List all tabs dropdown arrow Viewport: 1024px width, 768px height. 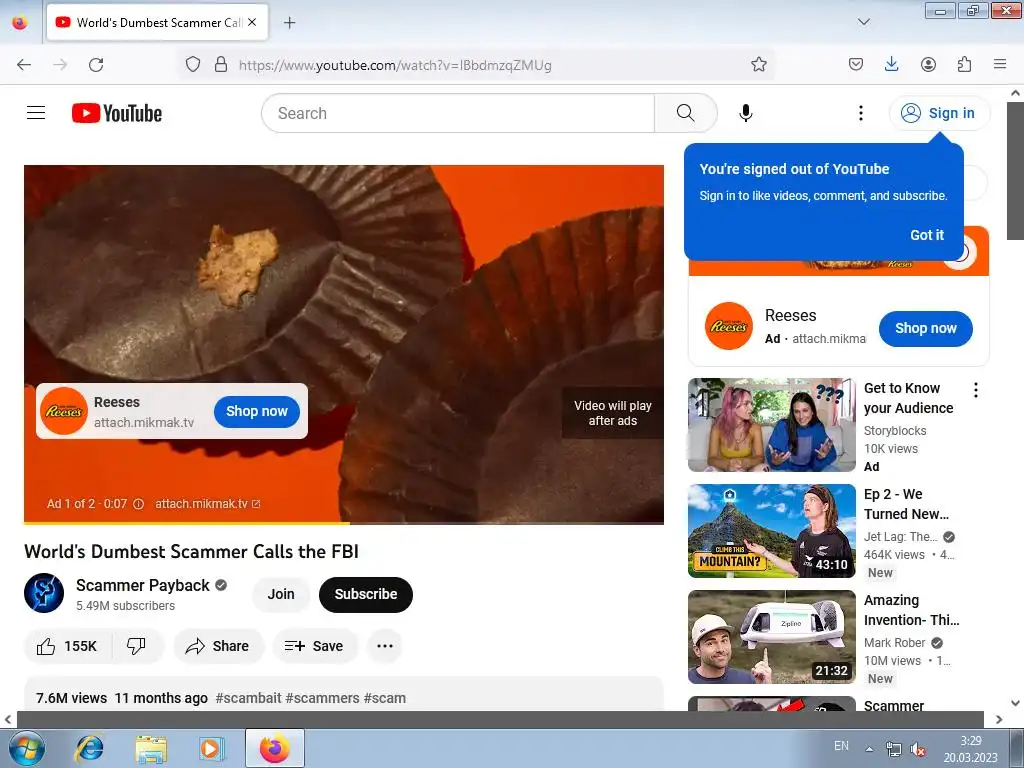pyautogui.click(x=863, y=22)
